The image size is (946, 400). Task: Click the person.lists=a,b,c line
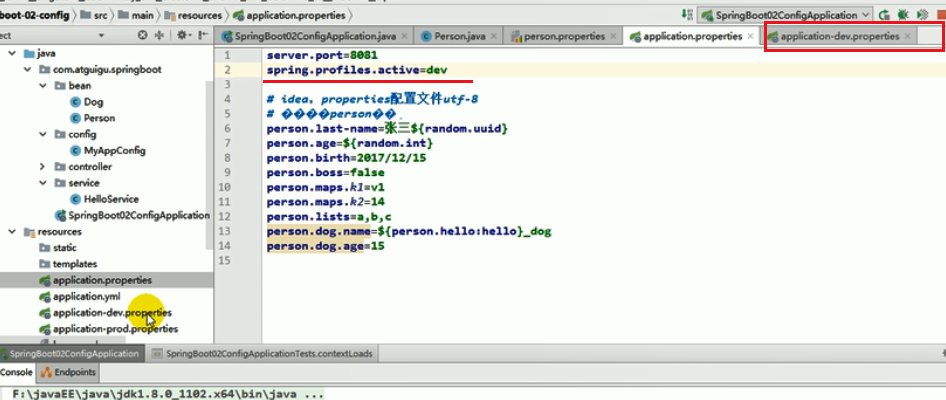coord(329,217)
